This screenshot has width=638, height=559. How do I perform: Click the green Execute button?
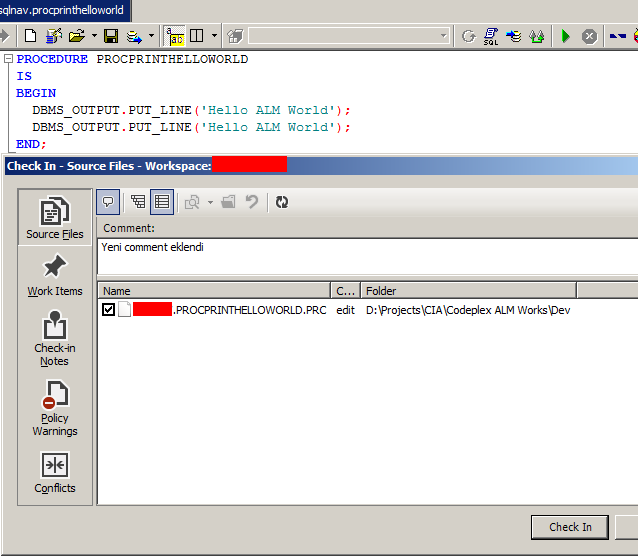click(x=565, y=36)
